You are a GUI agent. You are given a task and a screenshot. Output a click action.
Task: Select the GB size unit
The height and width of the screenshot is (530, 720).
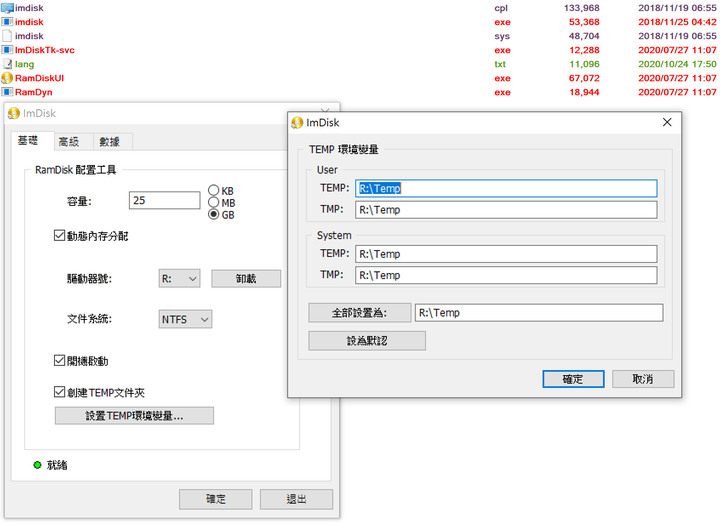click(214, 214)
